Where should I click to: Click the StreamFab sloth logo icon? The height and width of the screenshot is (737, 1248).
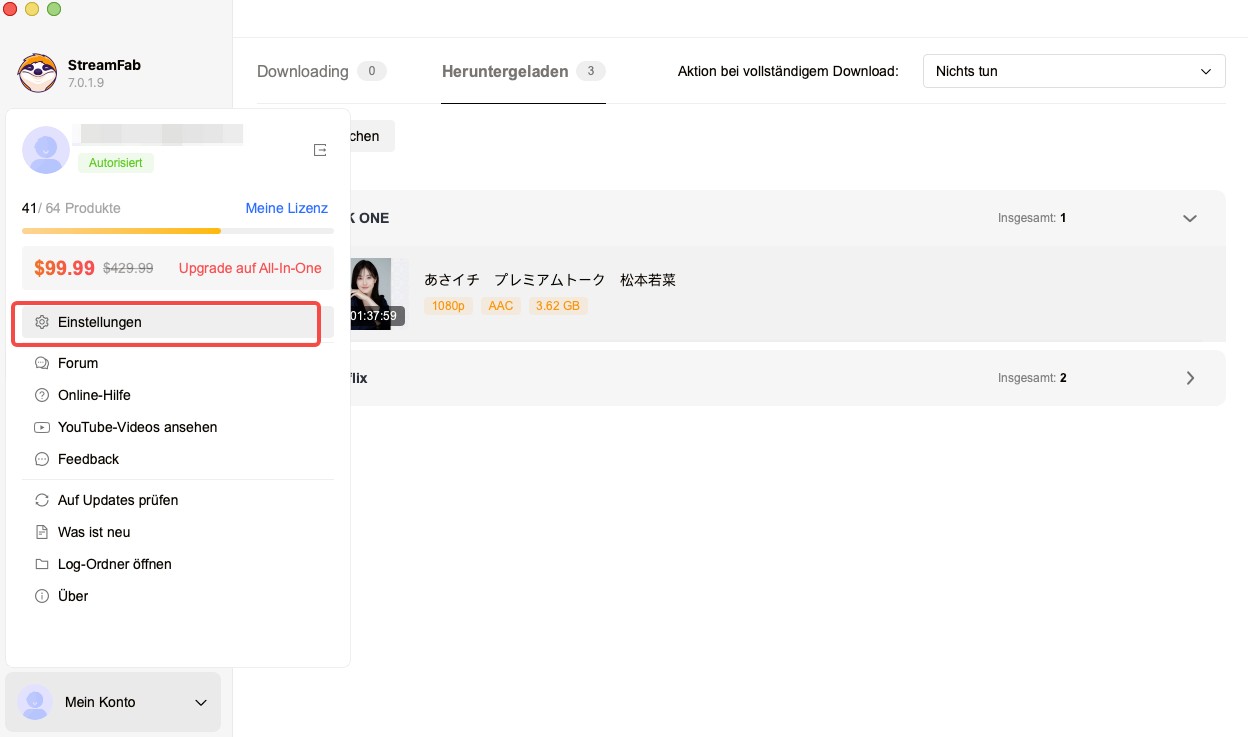tap(37, 73)
